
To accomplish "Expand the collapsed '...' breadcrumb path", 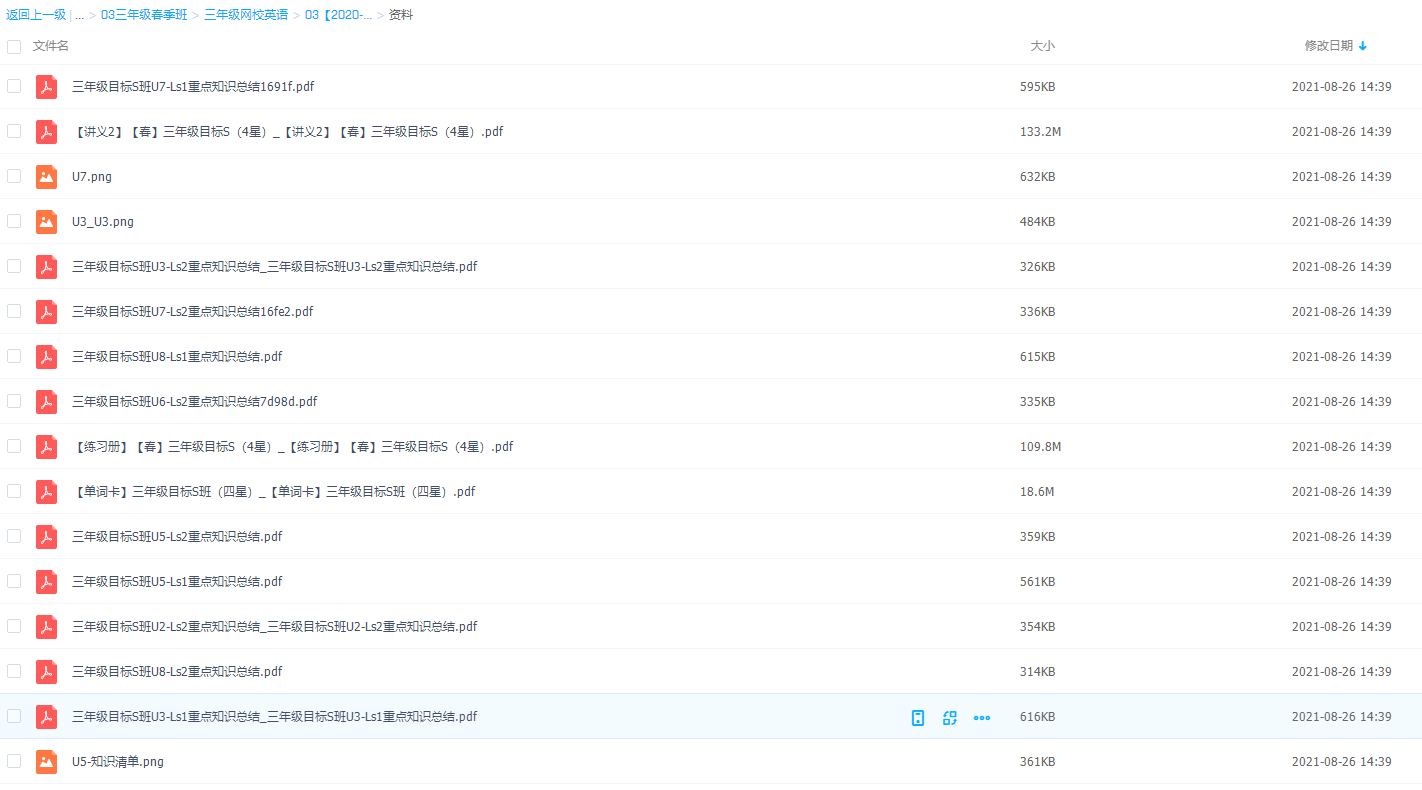I will pyautogui.click(x=79, y=15).
